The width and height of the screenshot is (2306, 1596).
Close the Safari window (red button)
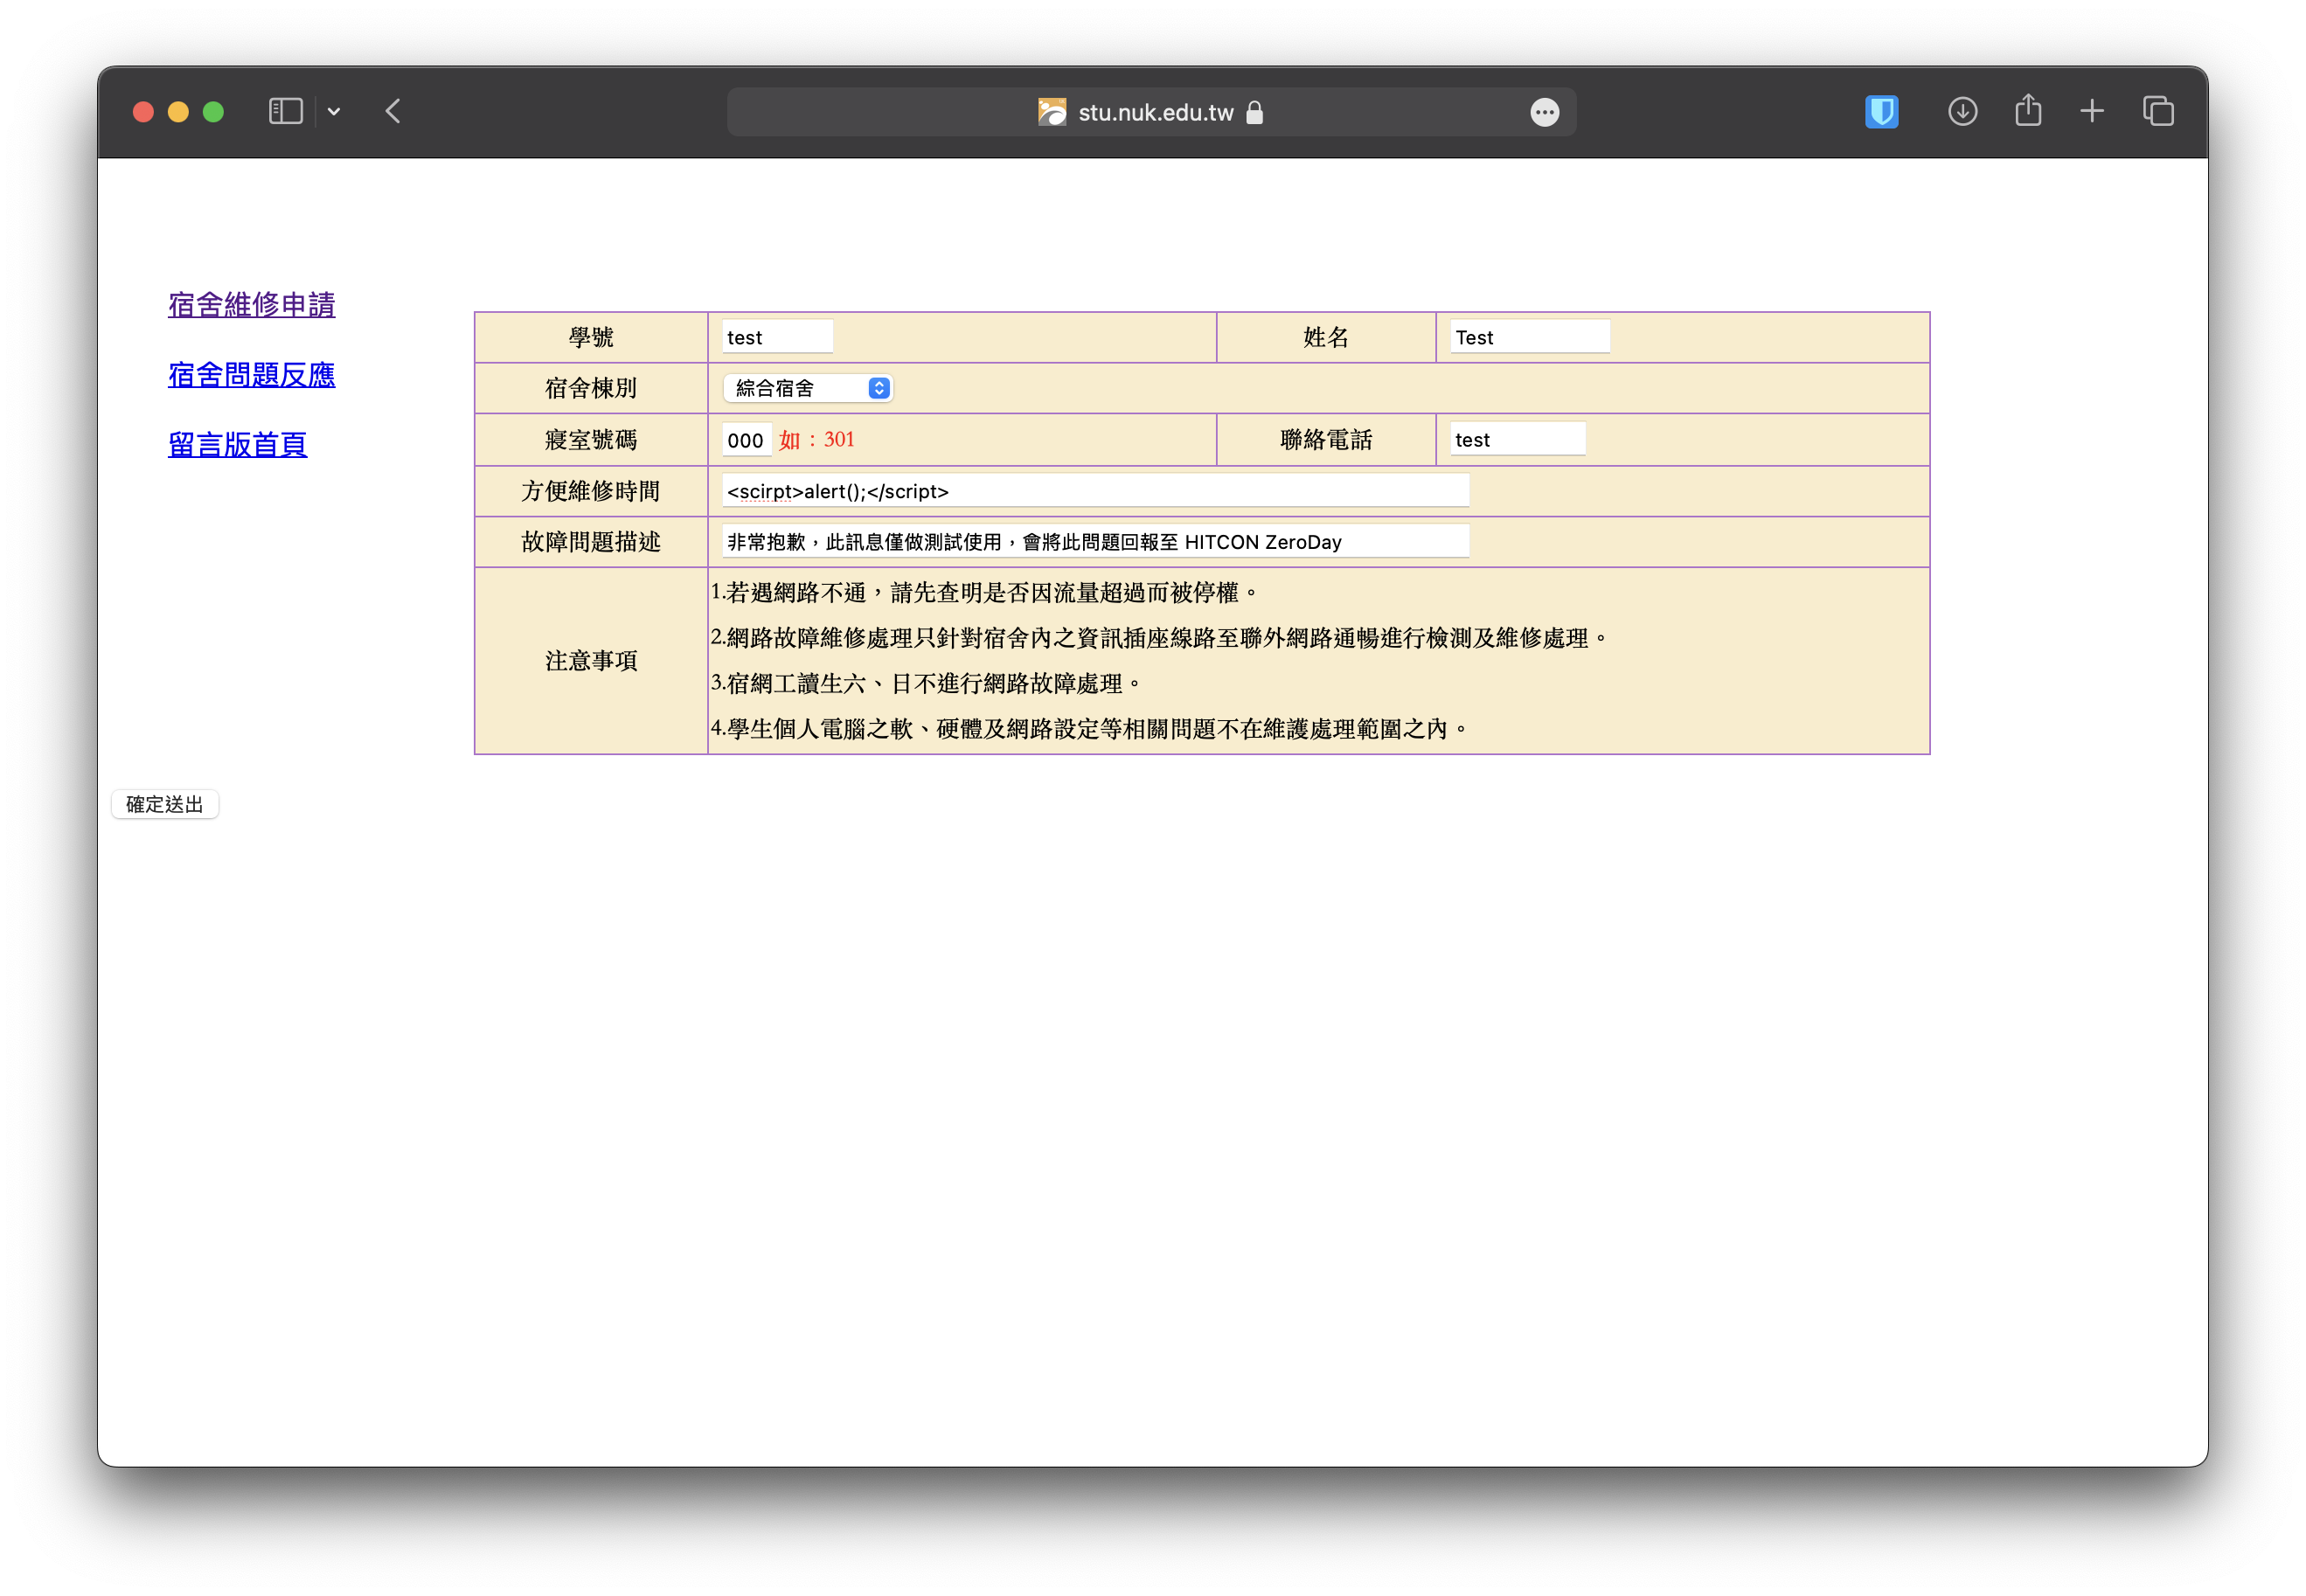(x=143, y=112)
